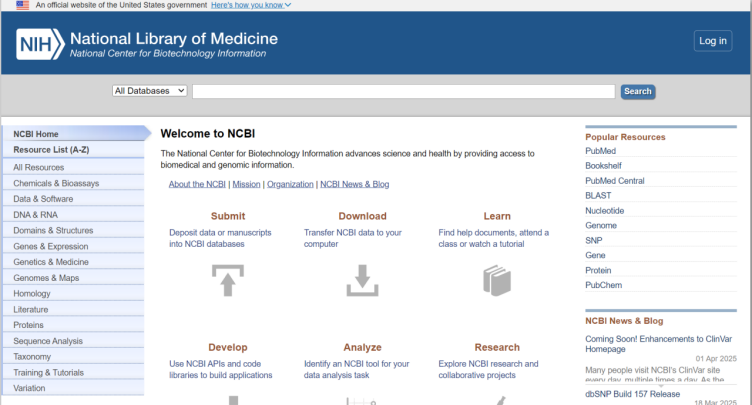Click the Submit heading
Screen dimensions: 752x405
(228, 216)
